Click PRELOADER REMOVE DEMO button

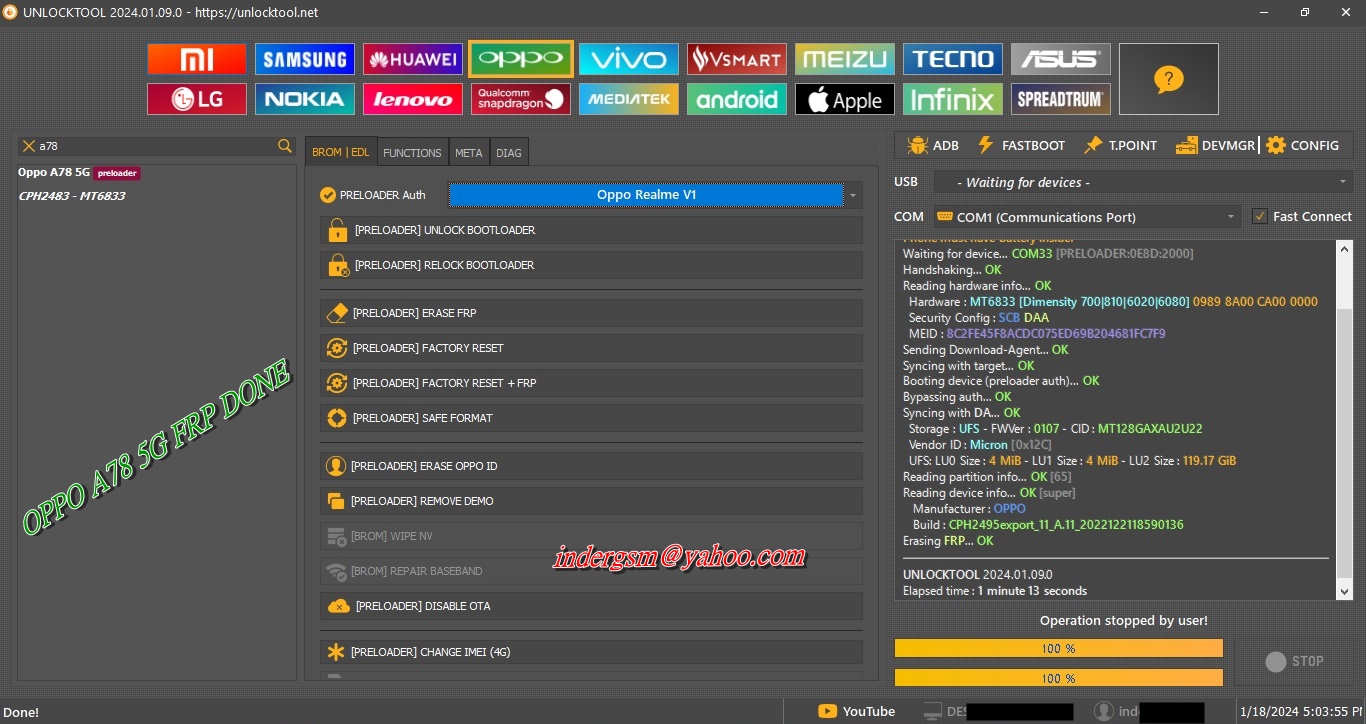point(591,501)
